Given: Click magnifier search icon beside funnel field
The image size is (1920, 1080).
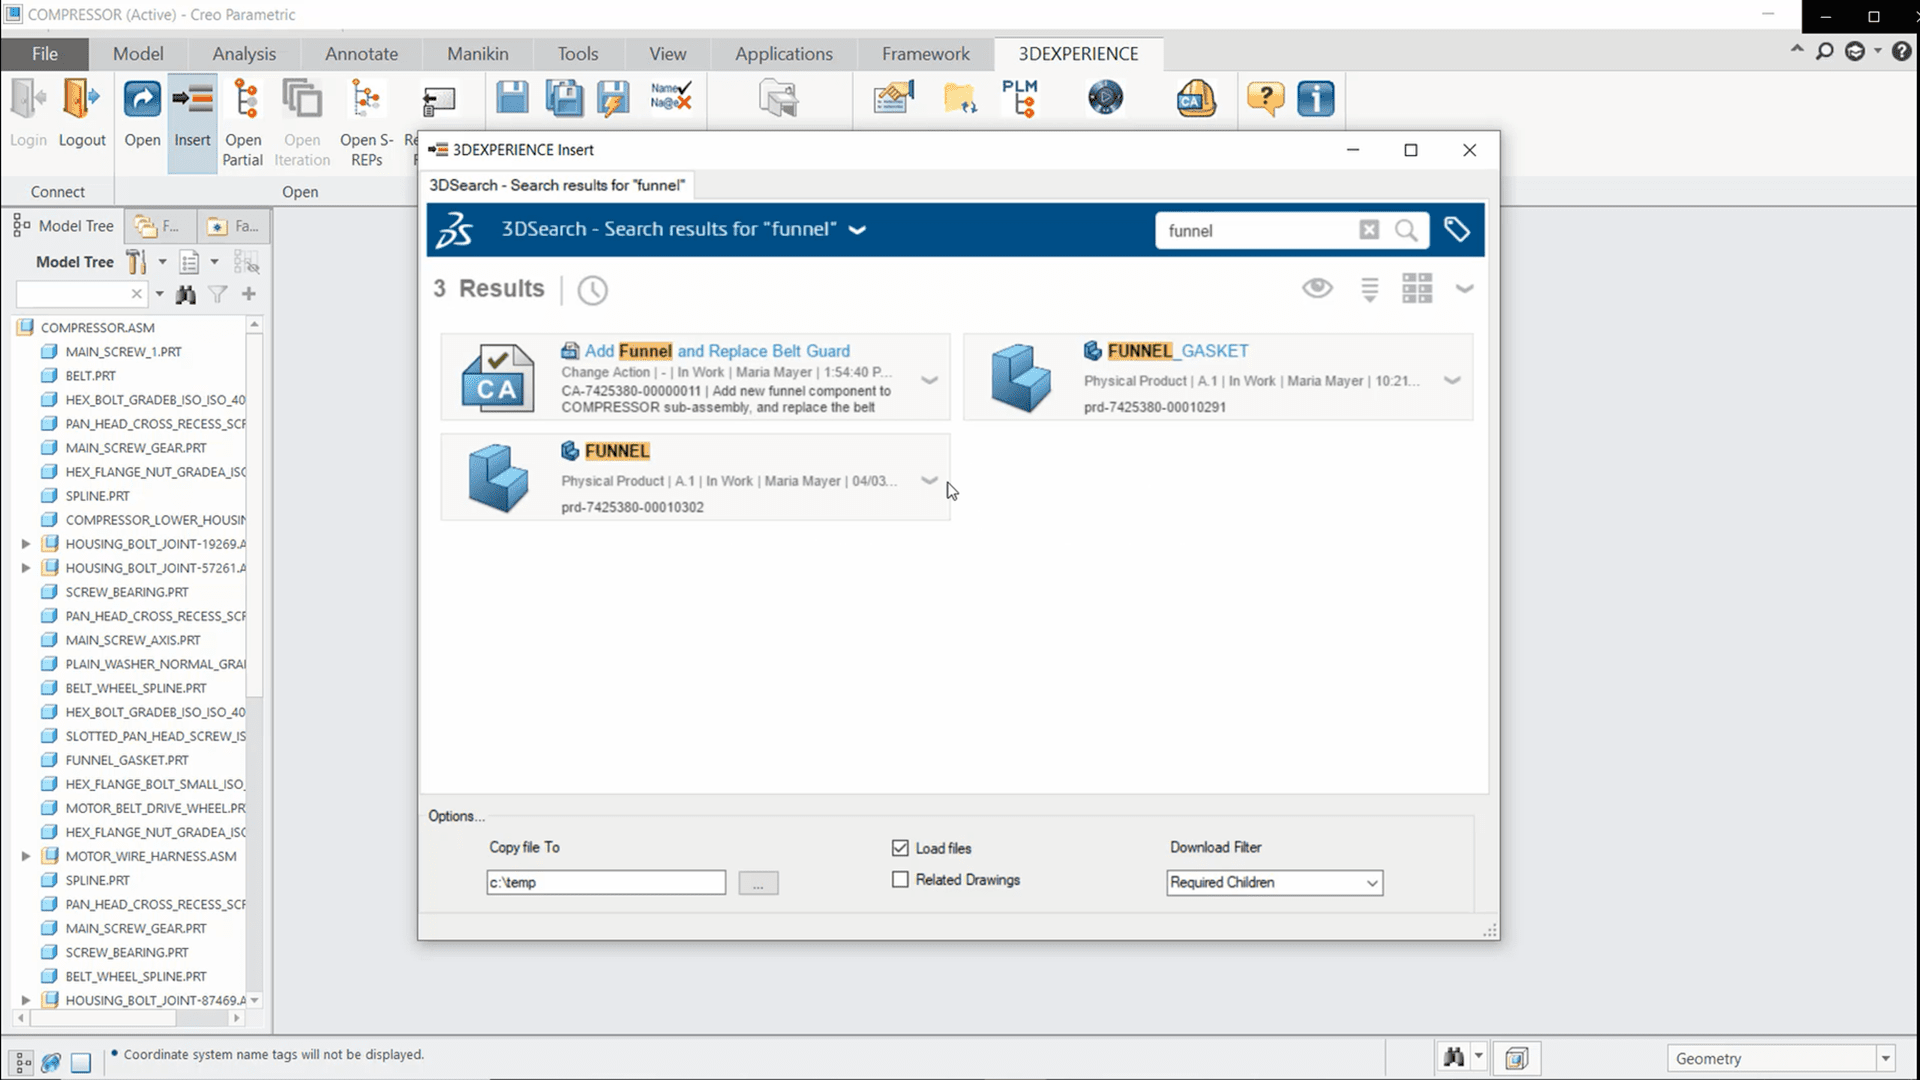Looking at the screenshot, I should click(1406, 231).
